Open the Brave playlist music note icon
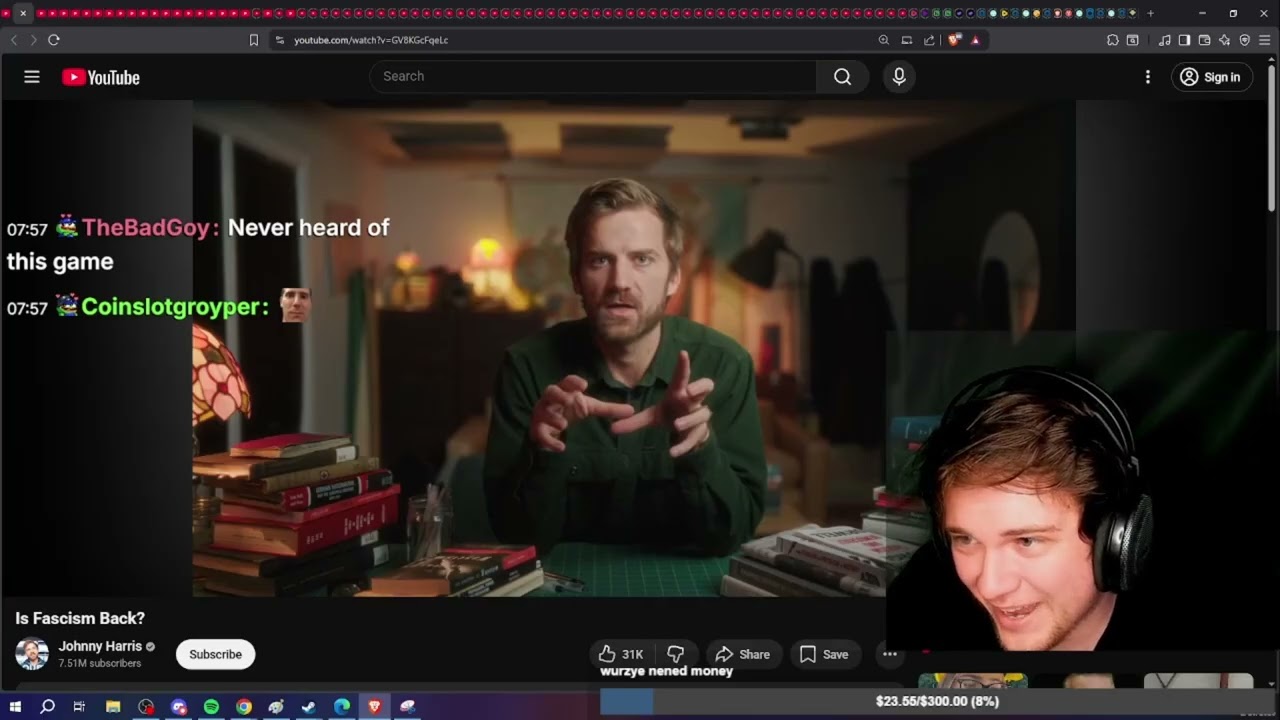 click(x=1165, y=40)
